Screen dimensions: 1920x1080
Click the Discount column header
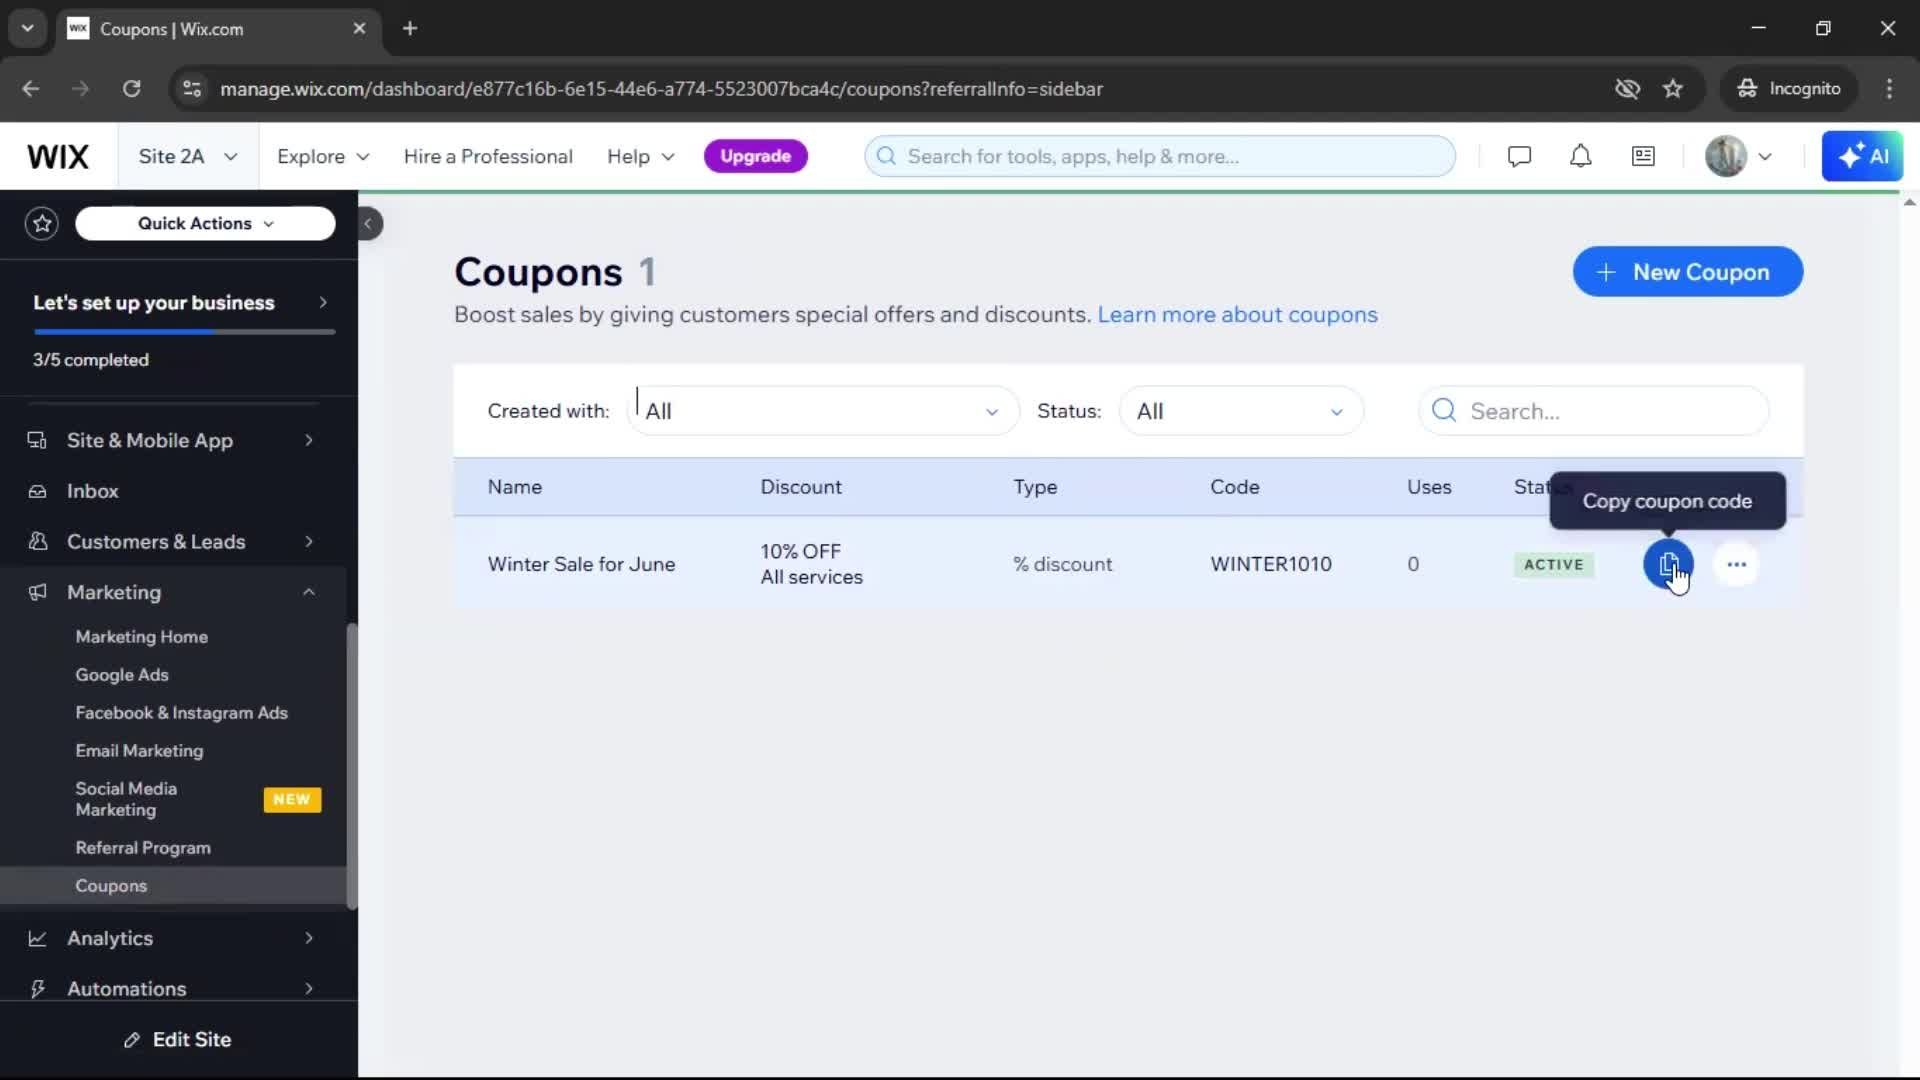tap(801, 487)
